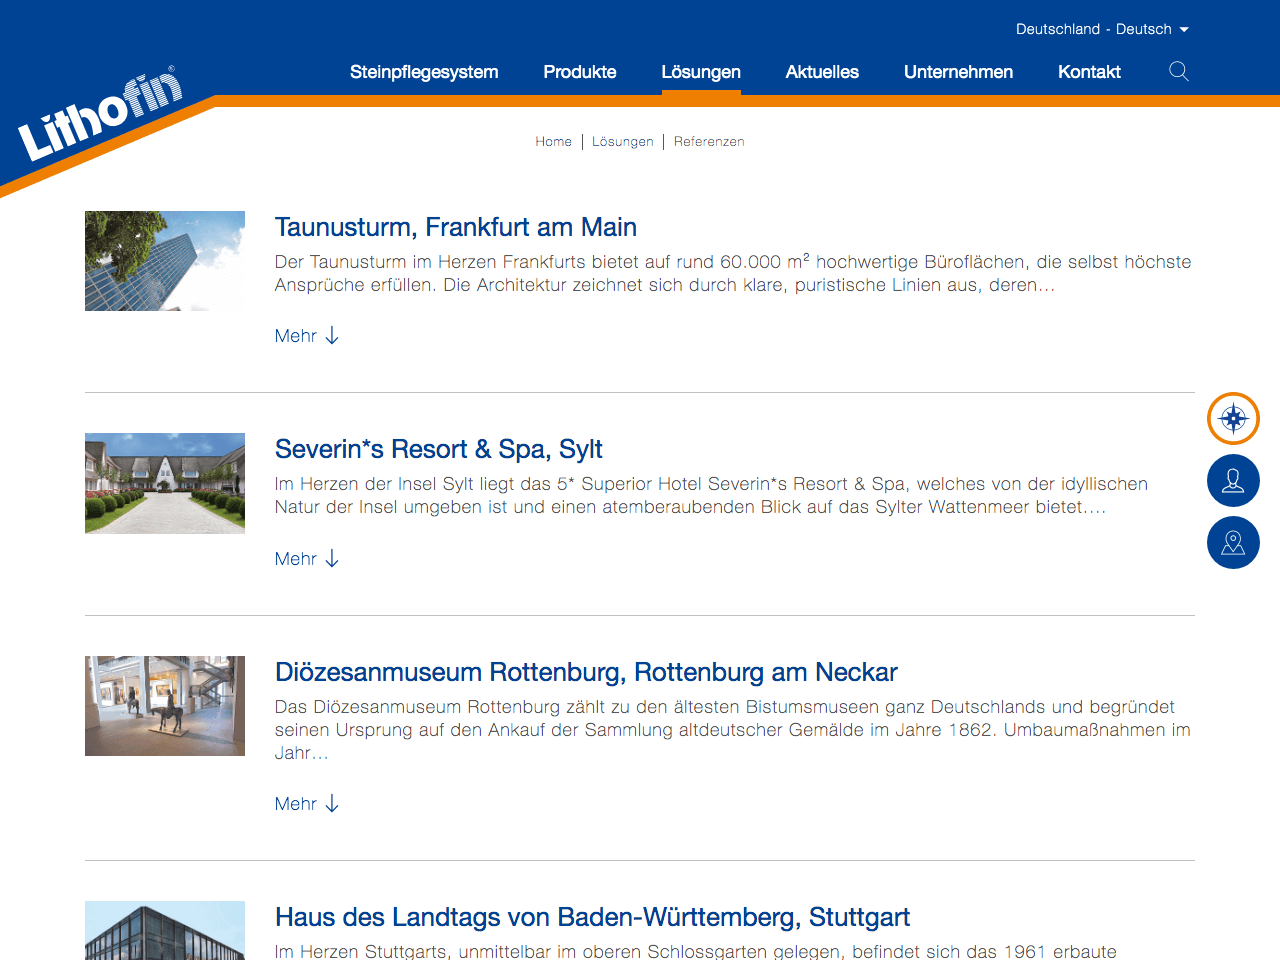Expand Mehr under Diözesanmuseum Rottenburg entry
Image resolution: width=1280 pixels, height=960 pixels.
coord(307,804)
